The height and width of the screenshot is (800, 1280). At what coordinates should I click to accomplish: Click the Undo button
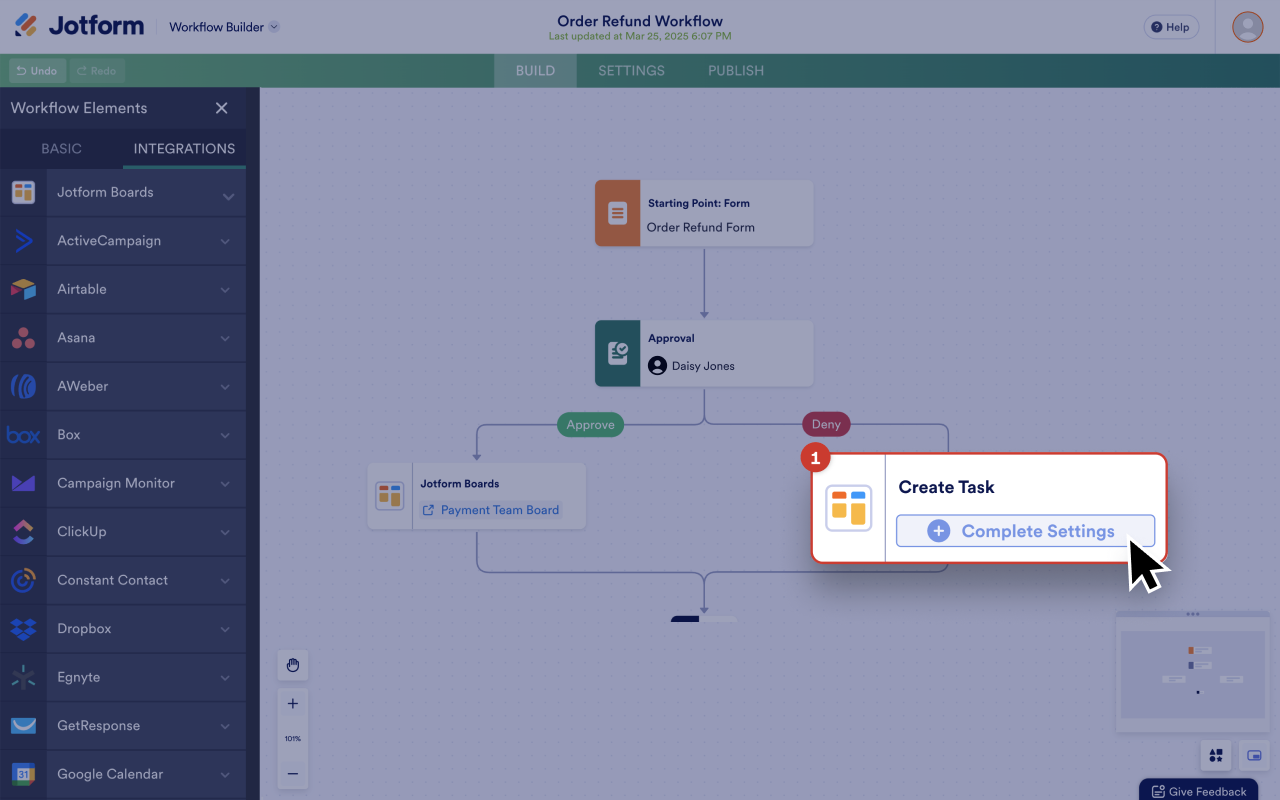pyautogui.click(x=38, y=71)
